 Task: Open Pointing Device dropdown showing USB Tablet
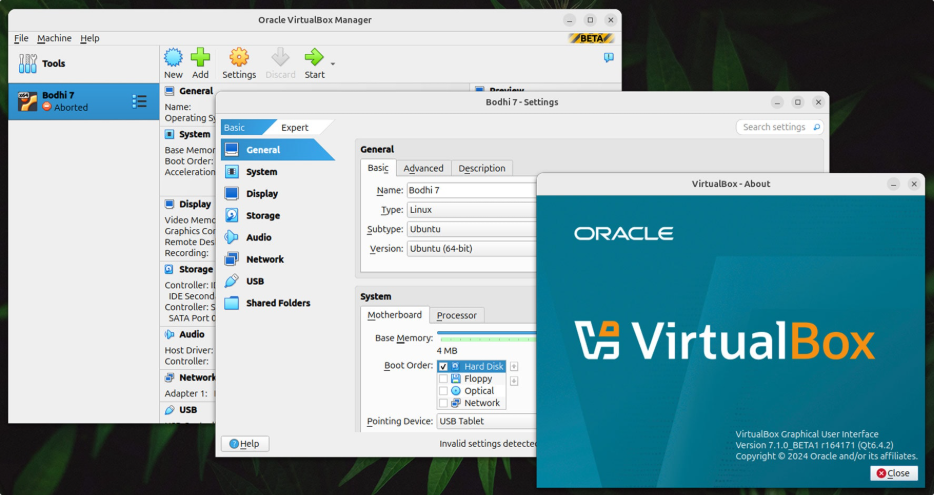click(487, 421)
